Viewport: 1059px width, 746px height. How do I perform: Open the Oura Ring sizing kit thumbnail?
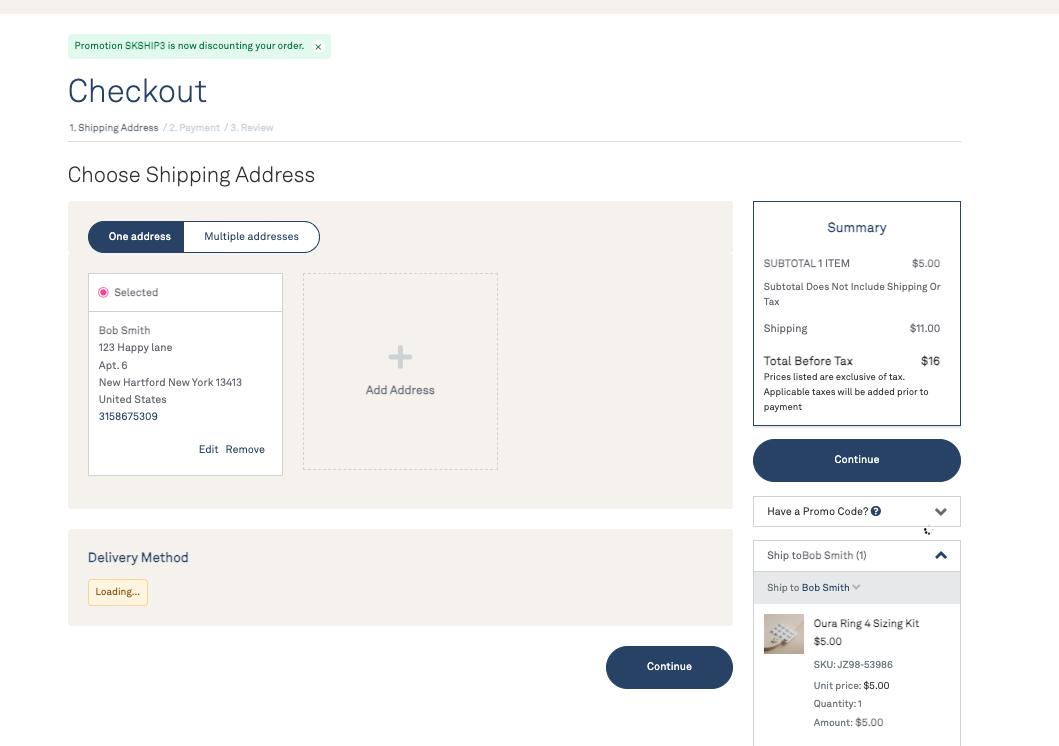[x=783, y=634]
